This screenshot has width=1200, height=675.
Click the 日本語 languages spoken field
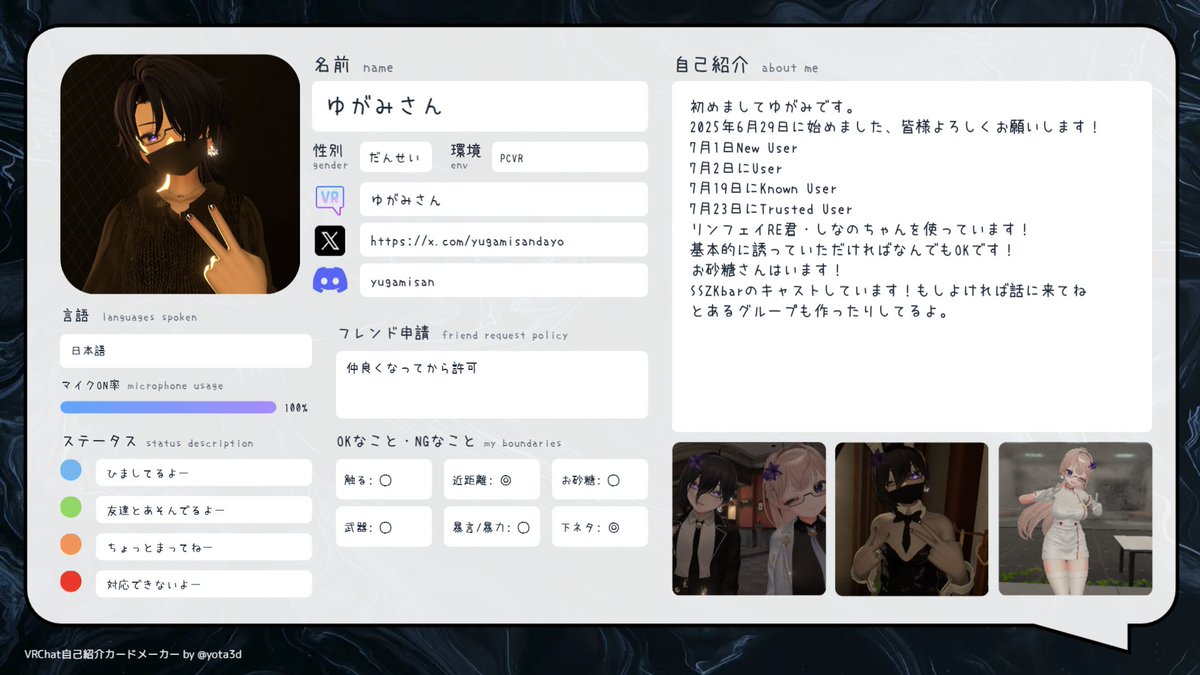pos(186,351)
